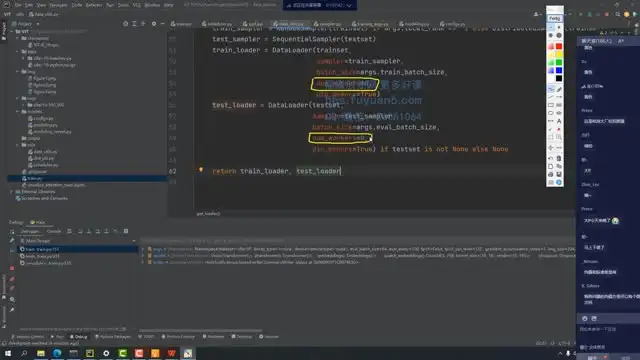Click the horizontal scrollbar under the variables pane
The width and height of the screenshot is (640, 360).
coord(200,330)
